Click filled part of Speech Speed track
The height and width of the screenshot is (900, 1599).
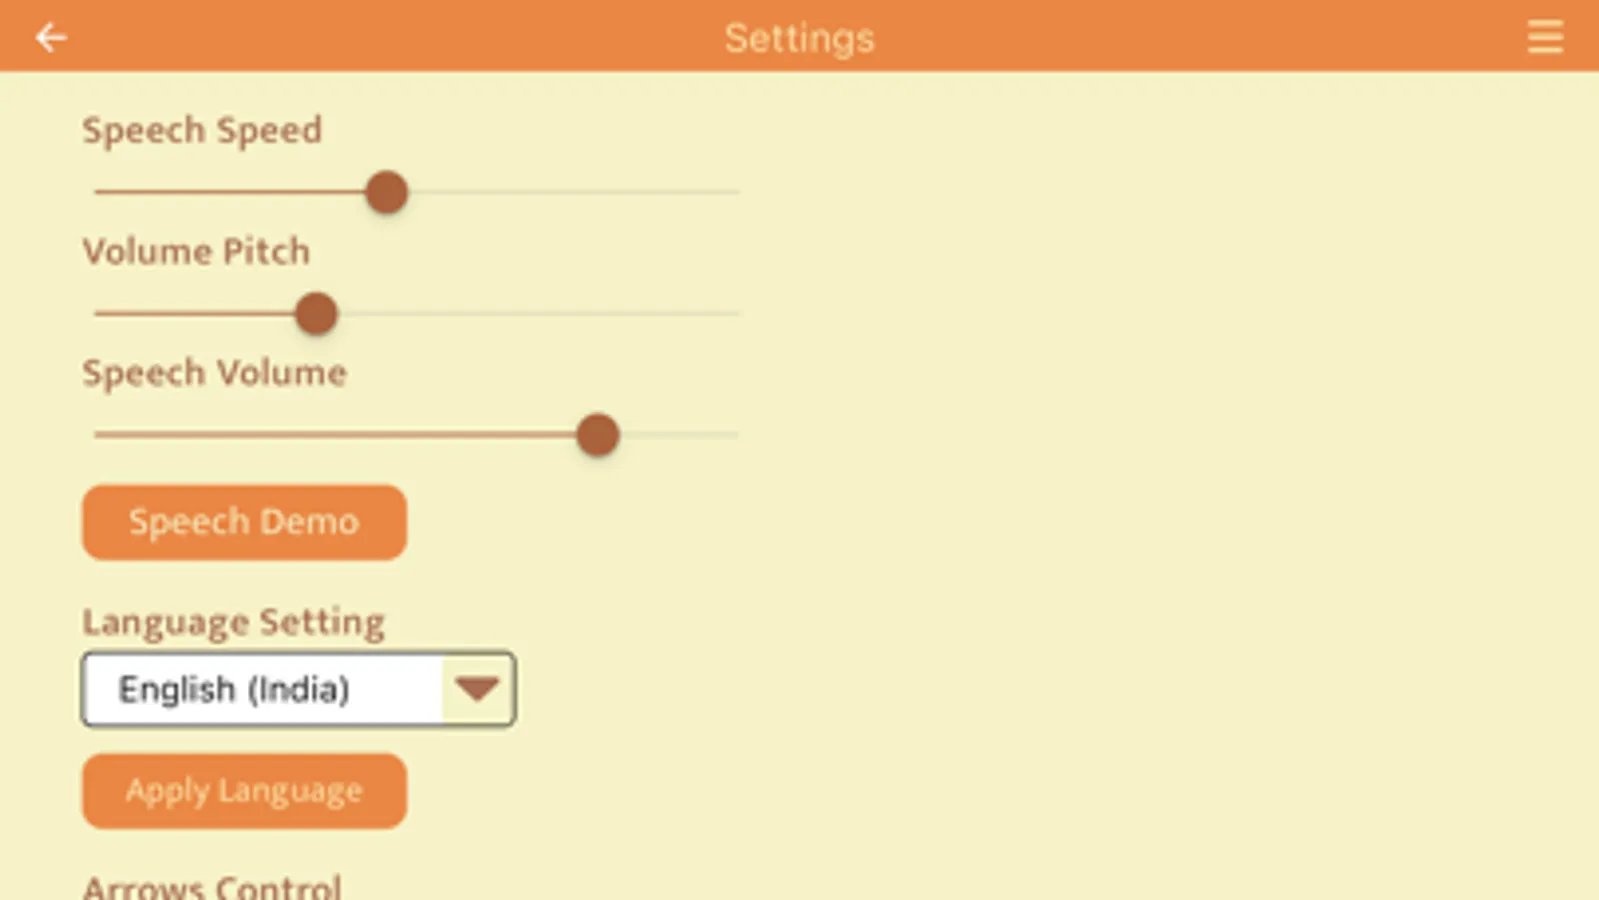pyautogui.click(x=230, y=192)
